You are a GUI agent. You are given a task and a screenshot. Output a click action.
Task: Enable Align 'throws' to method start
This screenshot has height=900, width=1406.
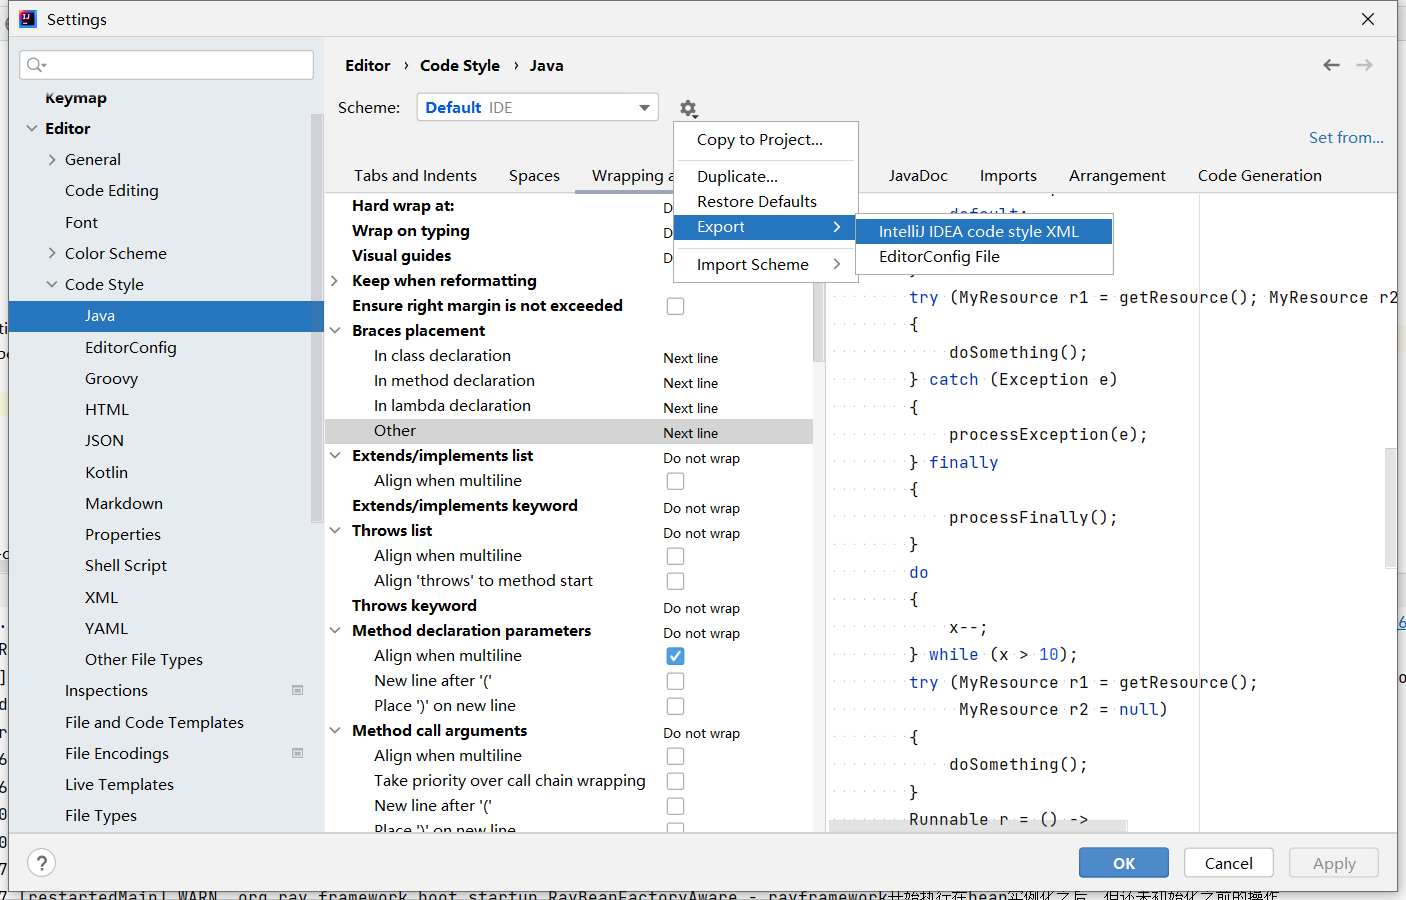(676, 581)
